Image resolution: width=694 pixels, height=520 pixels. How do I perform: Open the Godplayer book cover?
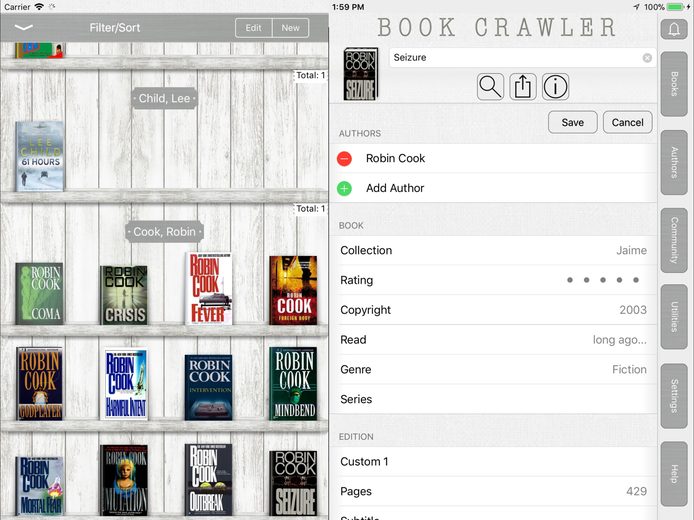(x=39, y=384)
